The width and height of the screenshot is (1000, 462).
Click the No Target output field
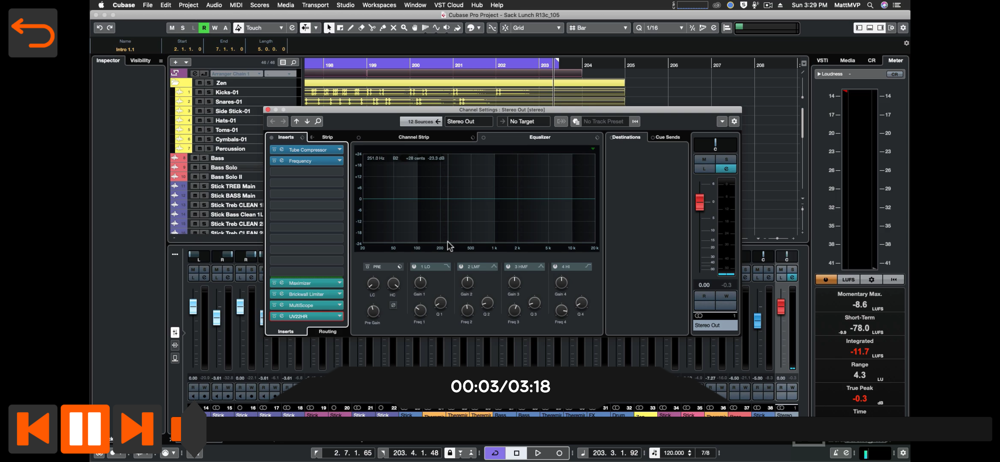click(529, 121)
